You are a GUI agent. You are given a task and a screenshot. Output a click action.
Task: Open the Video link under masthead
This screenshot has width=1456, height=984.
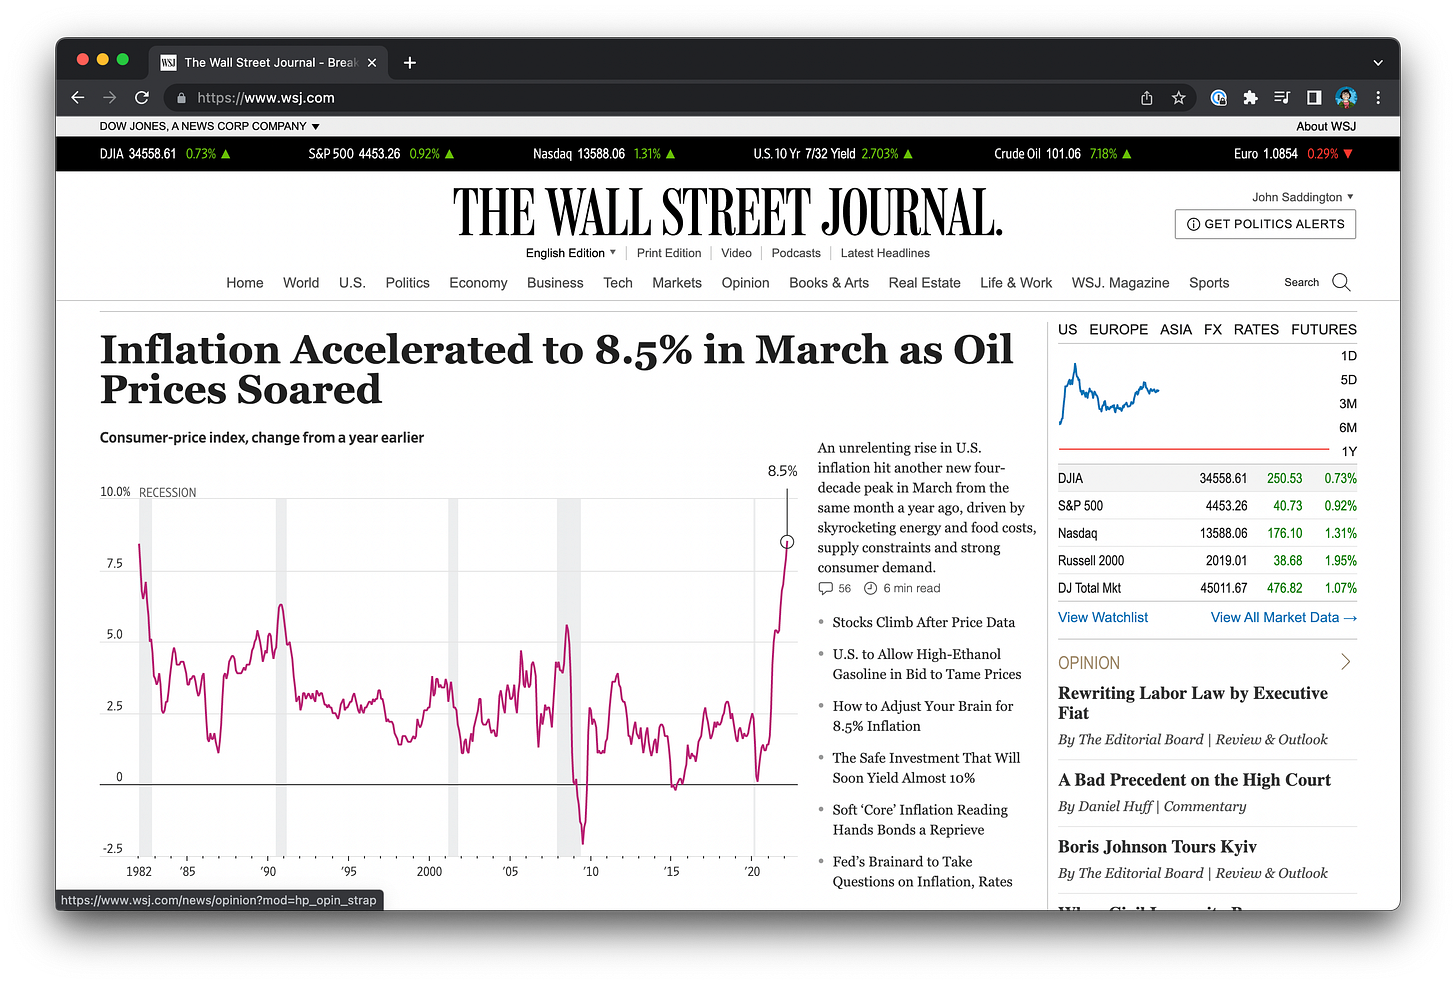coord(736,253)
